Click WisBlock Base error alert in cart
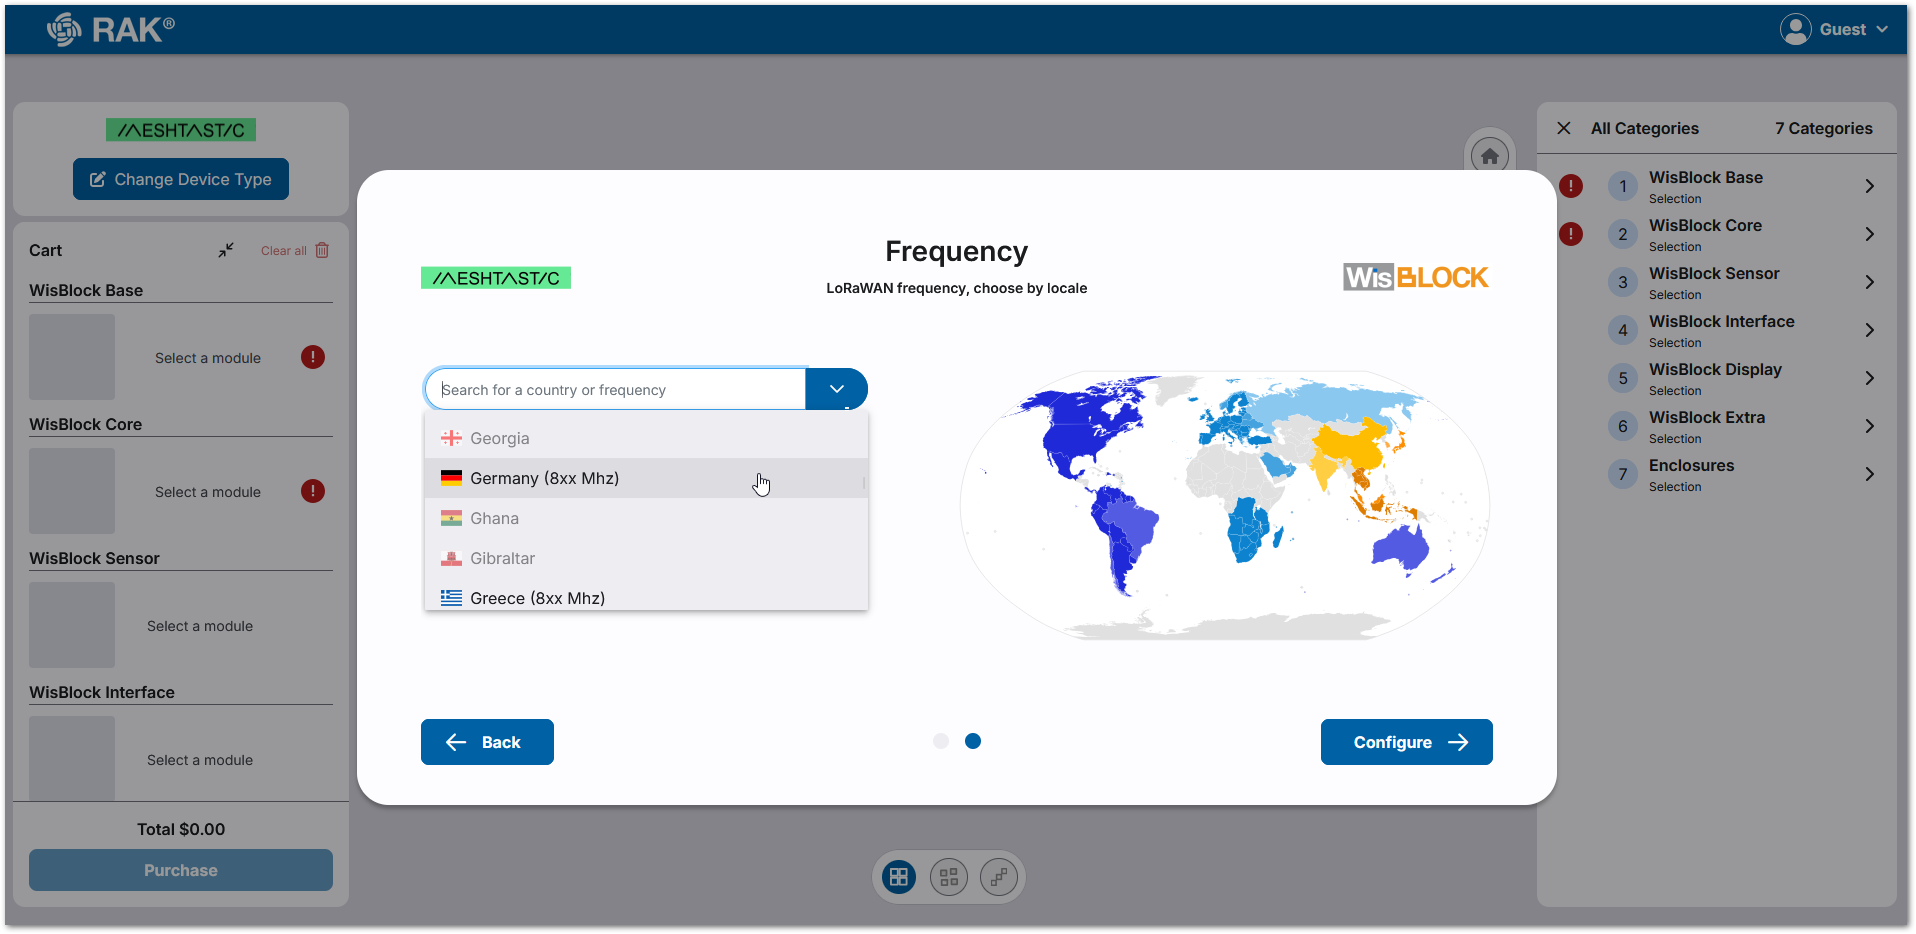Screen dimensions: 1916x934 [313, 357]
